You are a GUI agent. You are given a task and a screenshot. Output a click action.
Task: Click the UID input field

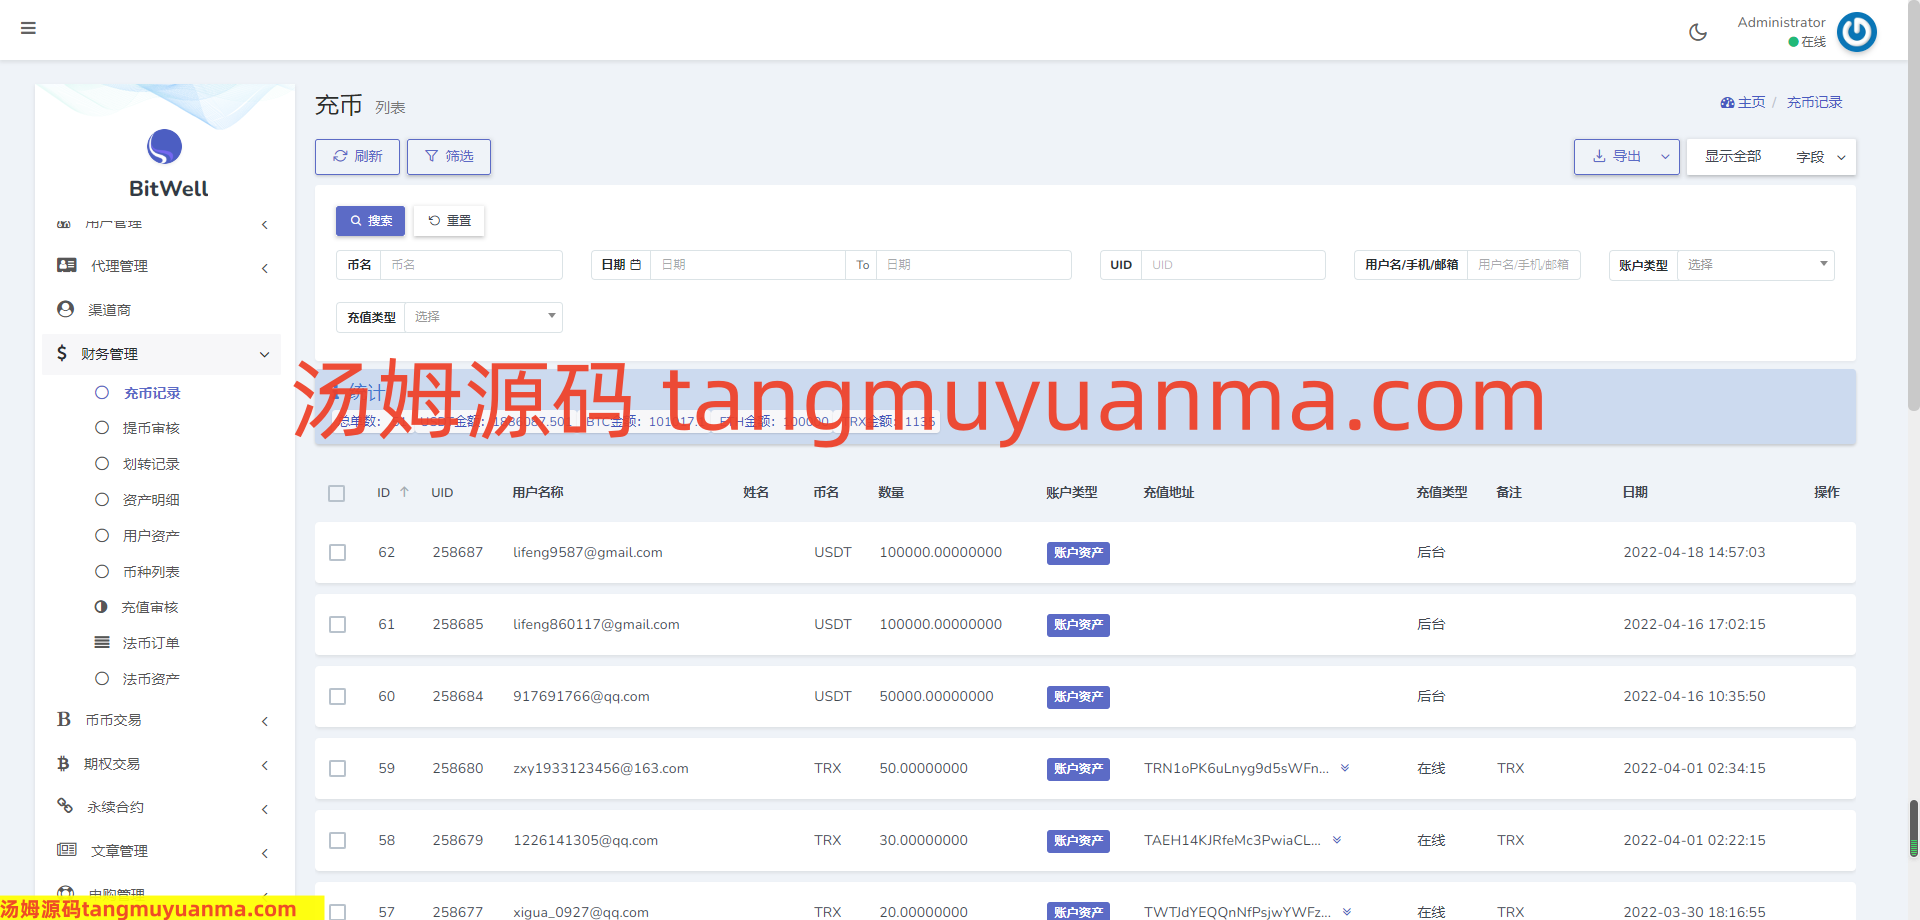[x=1232, y=265]
